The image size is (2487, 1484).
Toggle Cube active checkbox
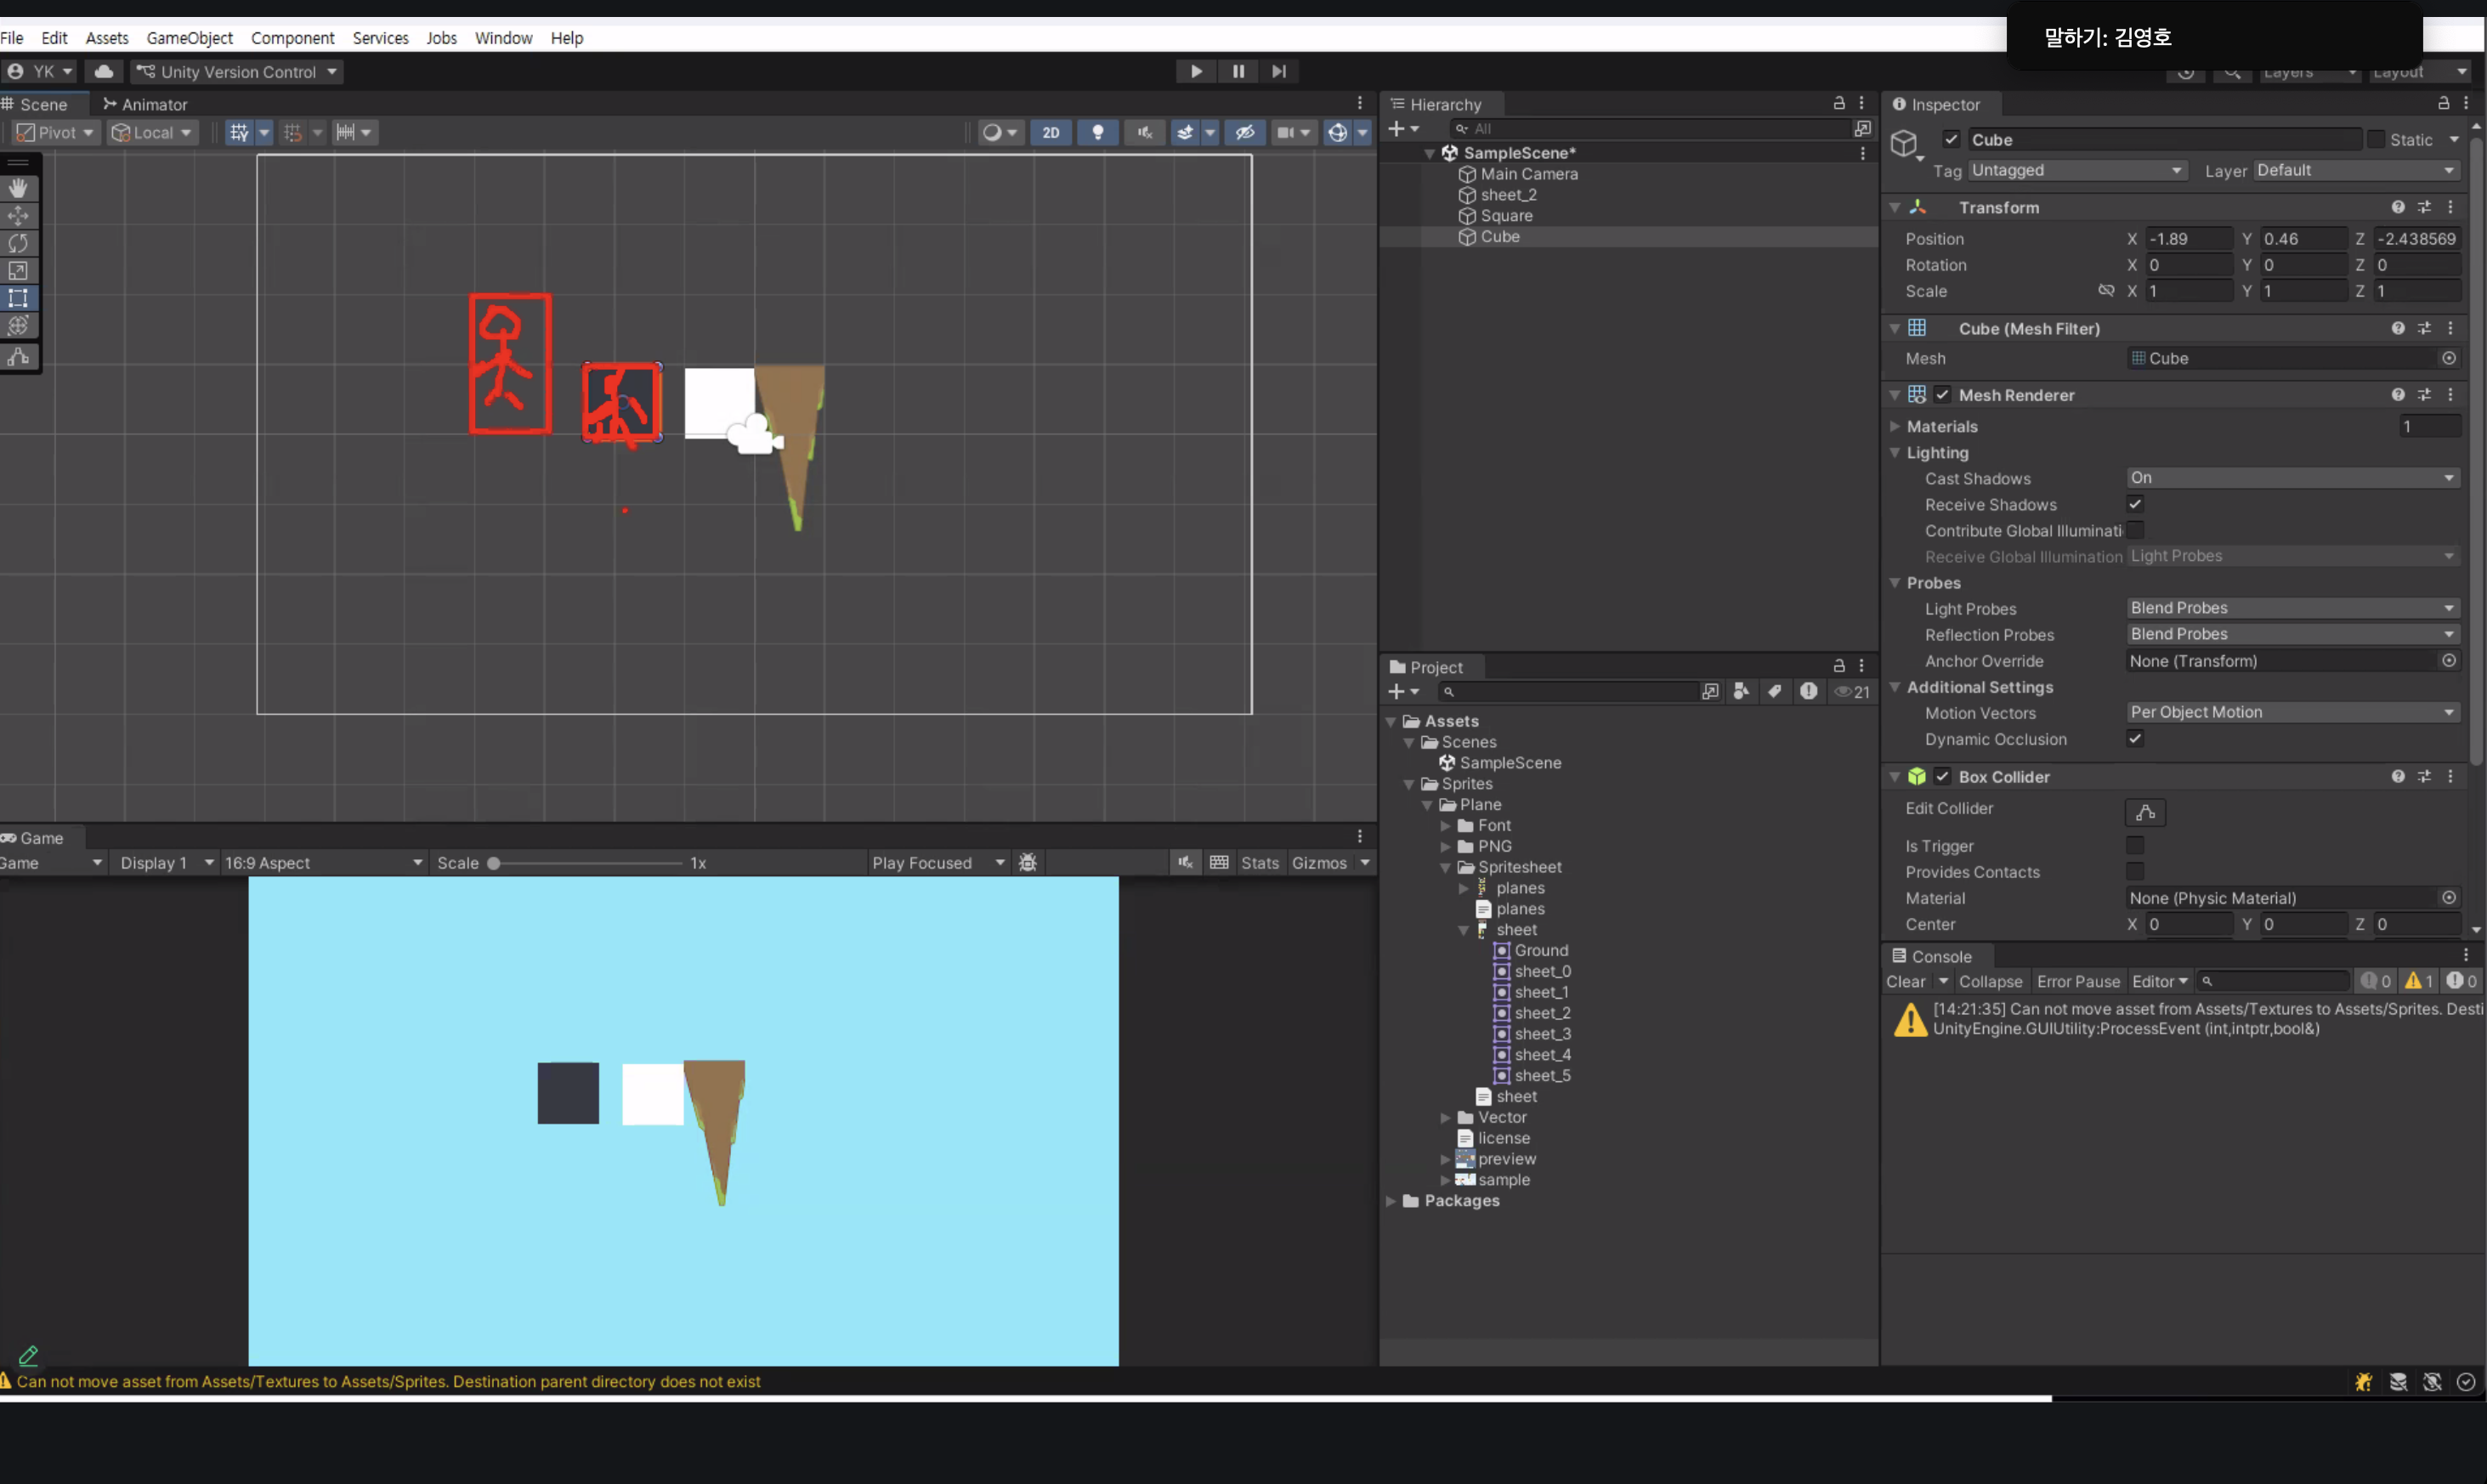1951,140
